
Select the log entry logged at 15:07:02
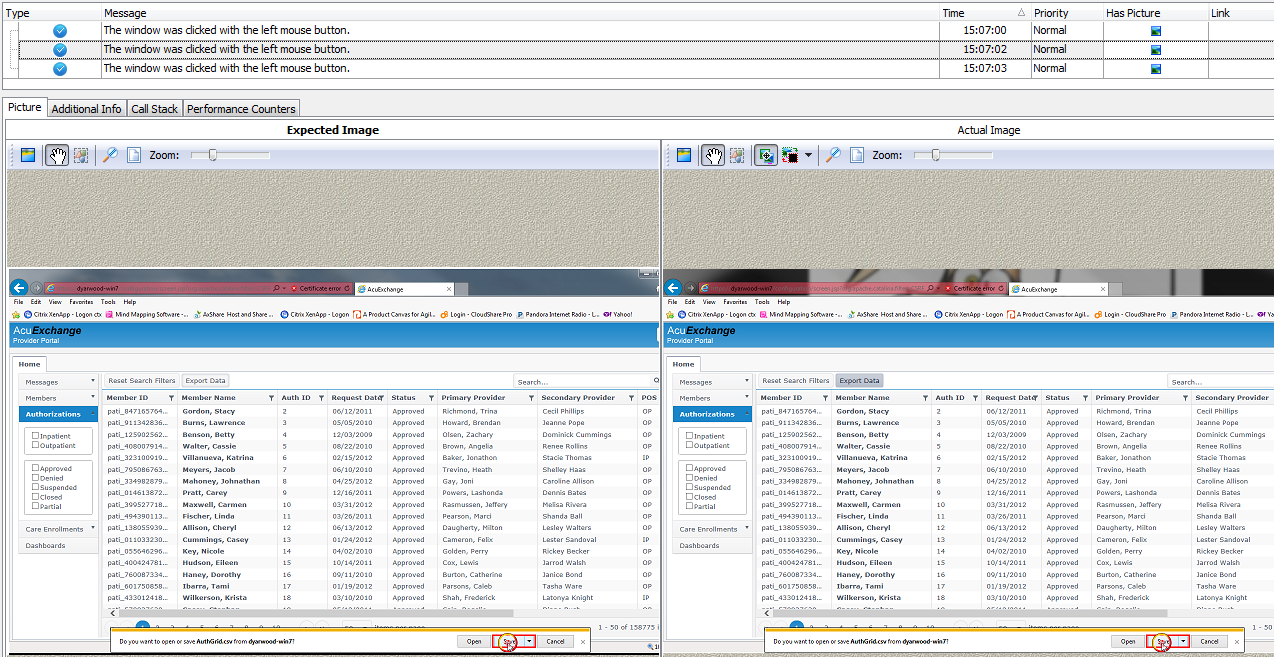point(500,49)
